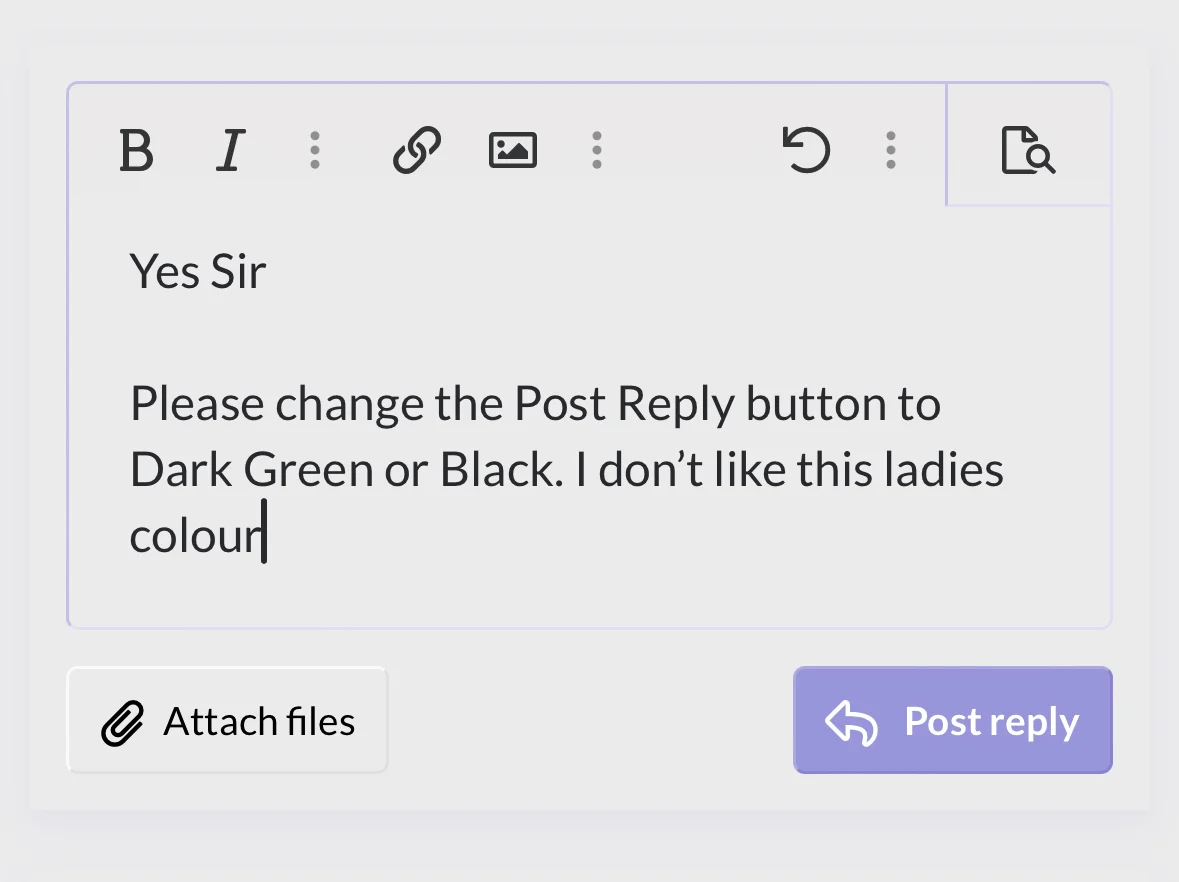Screen dimensions: 1179x882
Task: Toggle bold formatting with the B icon
Action: point(136,150)
